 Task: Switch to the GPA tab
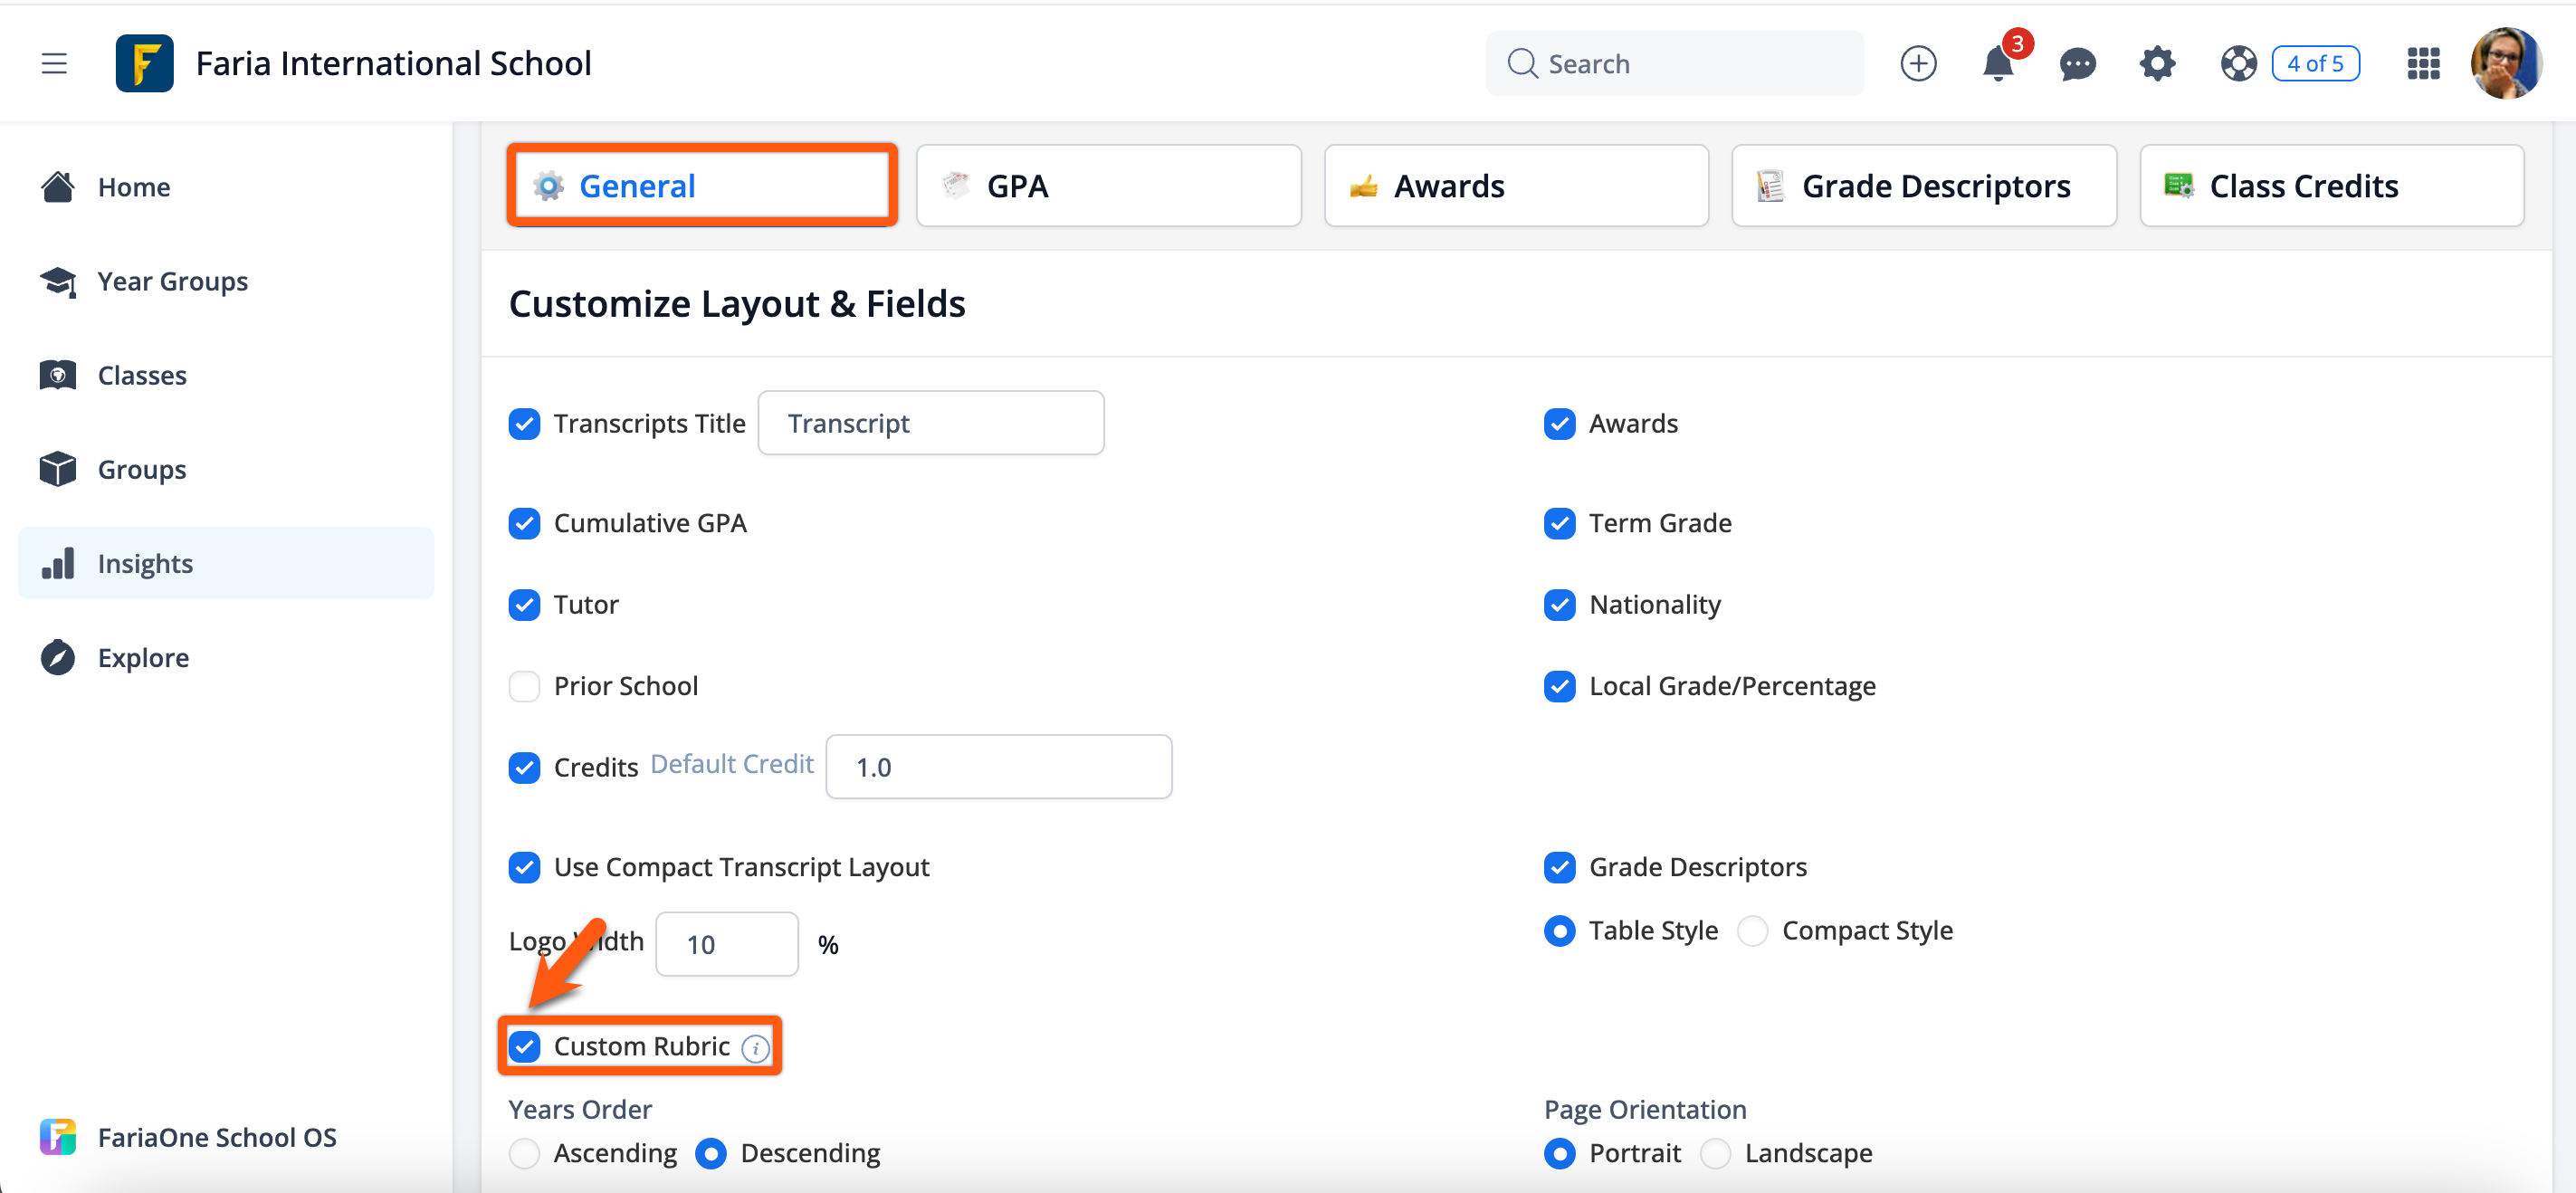(x=1108, y=186)
